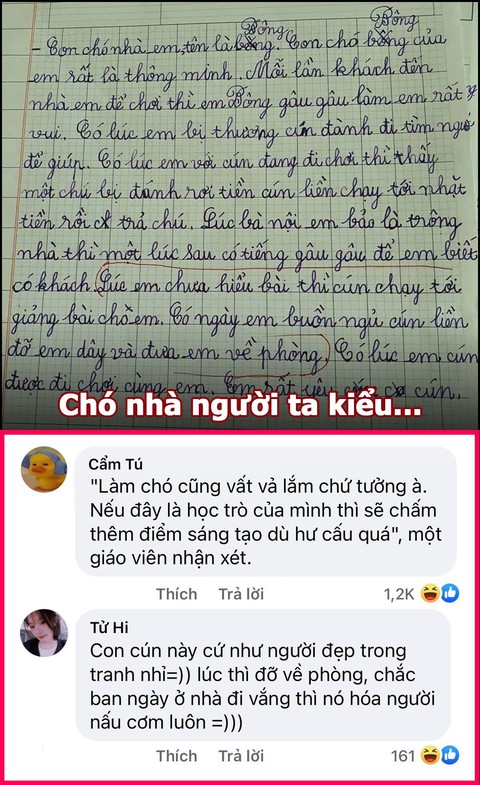The width and height of the screenshot is (480, 785).
Task: Click Cẩm Tú's comment text bubble
Action: click(x=266, y=511)
